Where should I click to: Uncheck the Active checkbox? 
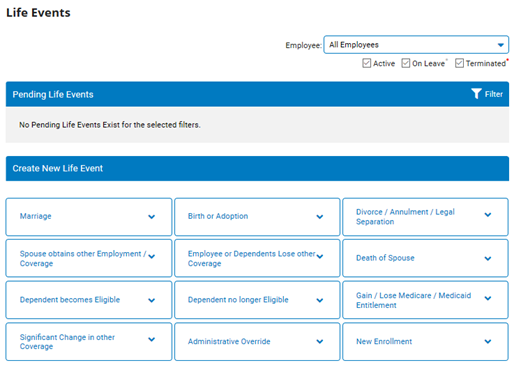coord(366,63)
